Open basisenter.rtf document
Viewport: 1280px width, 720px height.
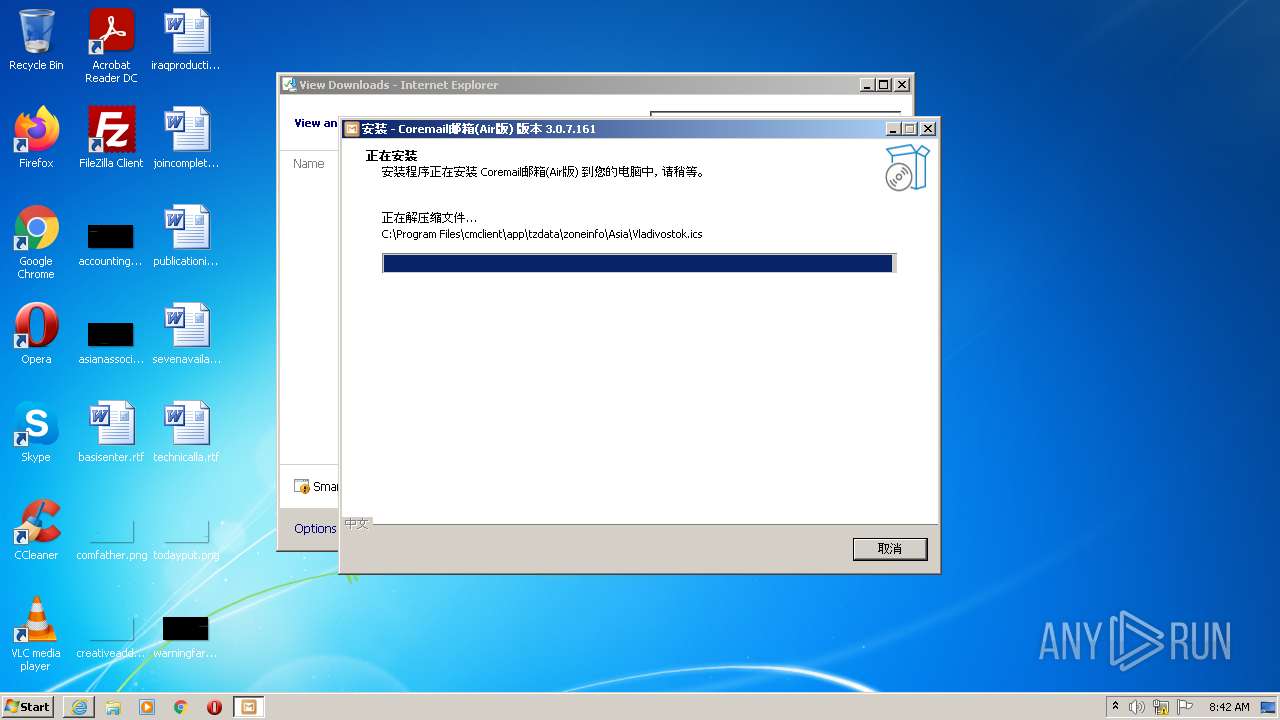pyautogui.click(x=111, y=432)
